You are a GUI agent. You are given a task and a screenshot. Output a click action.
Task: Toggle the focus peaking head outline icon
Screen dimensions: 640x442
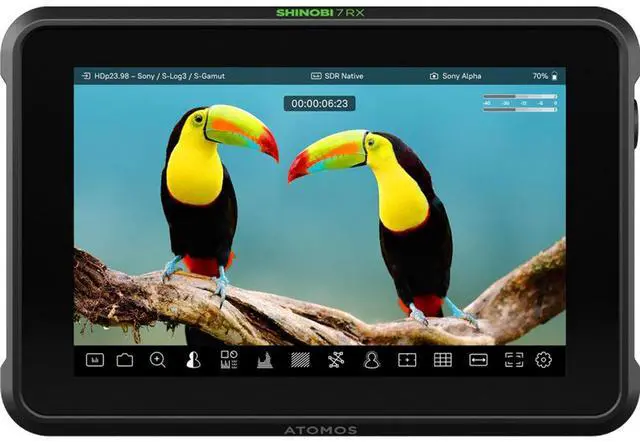[372, 360]
